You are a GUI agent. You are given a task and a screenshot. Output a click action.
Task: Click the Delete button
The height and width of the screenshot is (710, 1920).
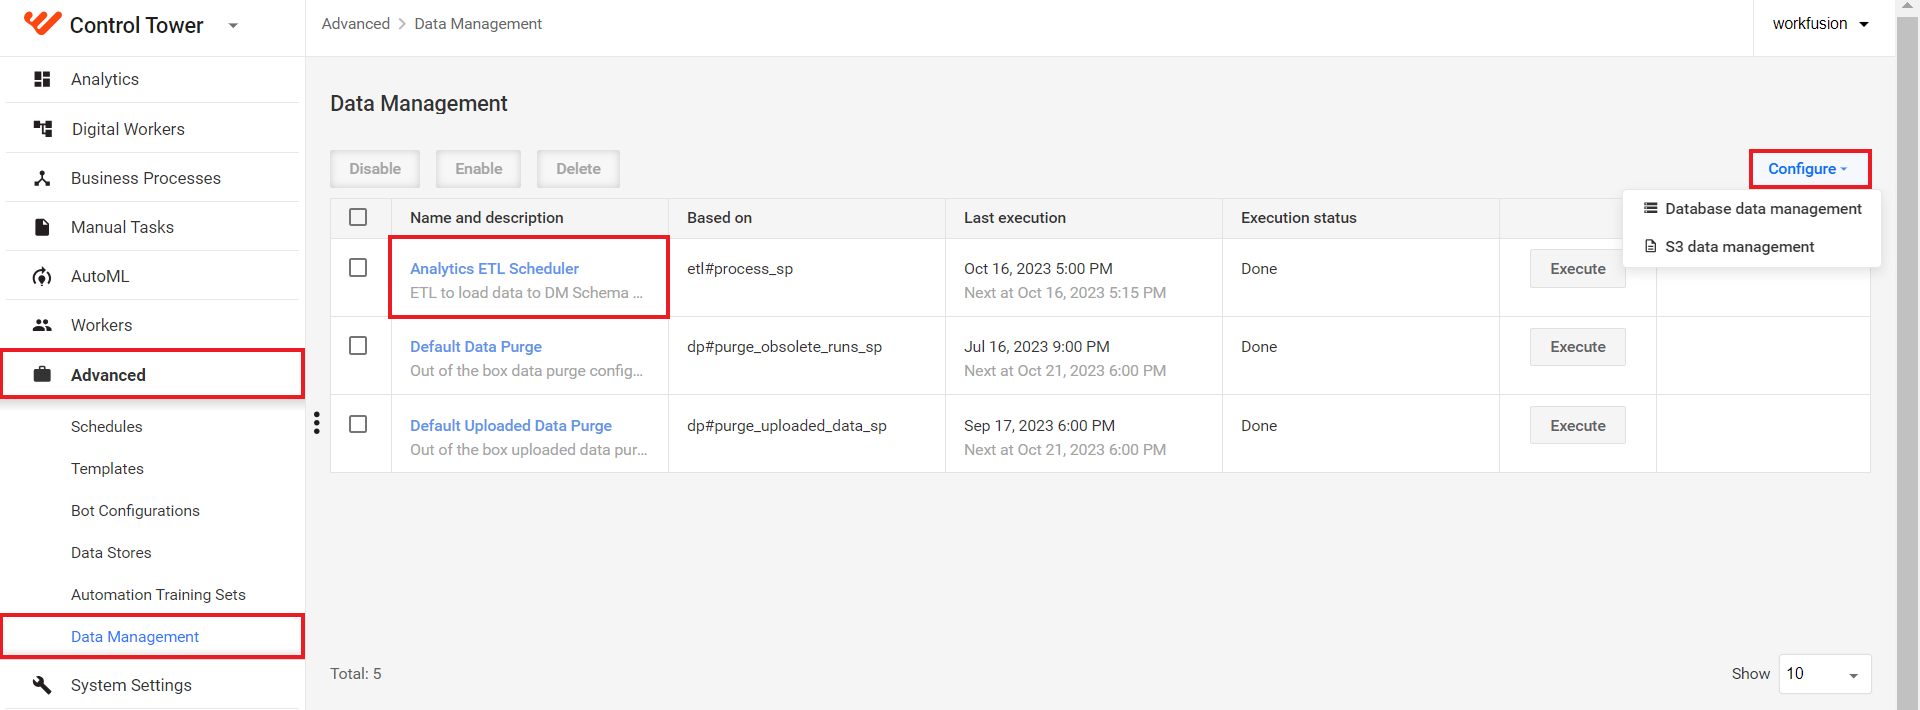[x=578, y=169]
